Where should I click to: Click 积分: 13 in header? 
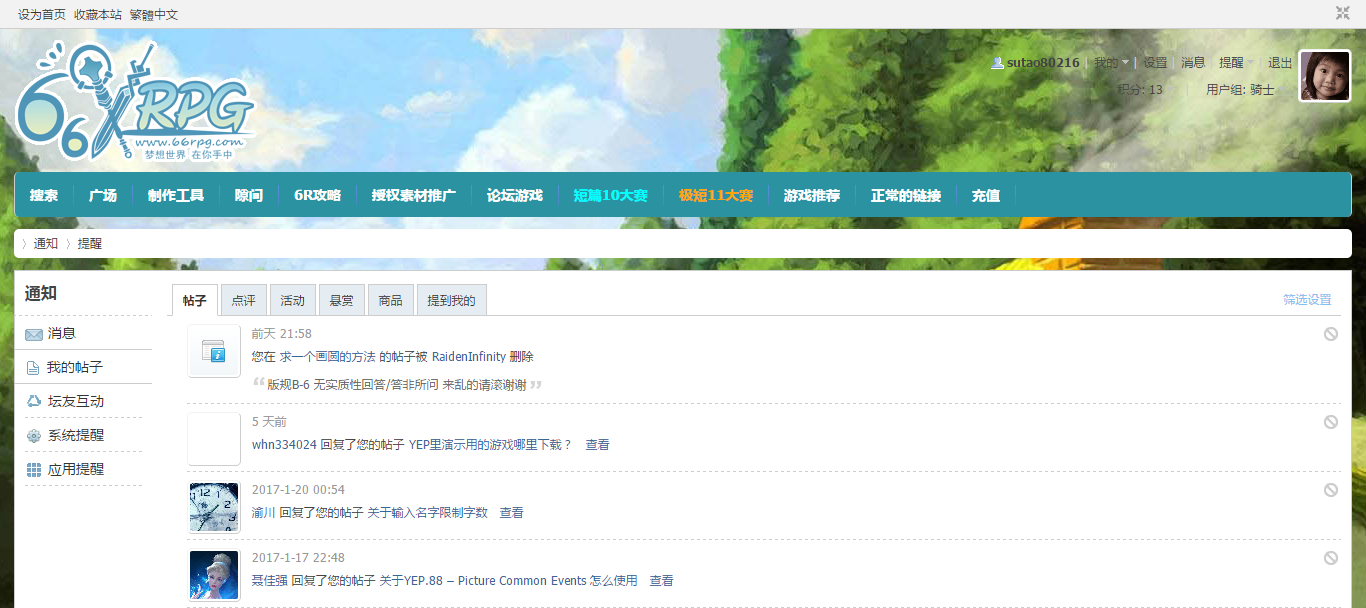pyautogui.click(x=1140, y=89)
